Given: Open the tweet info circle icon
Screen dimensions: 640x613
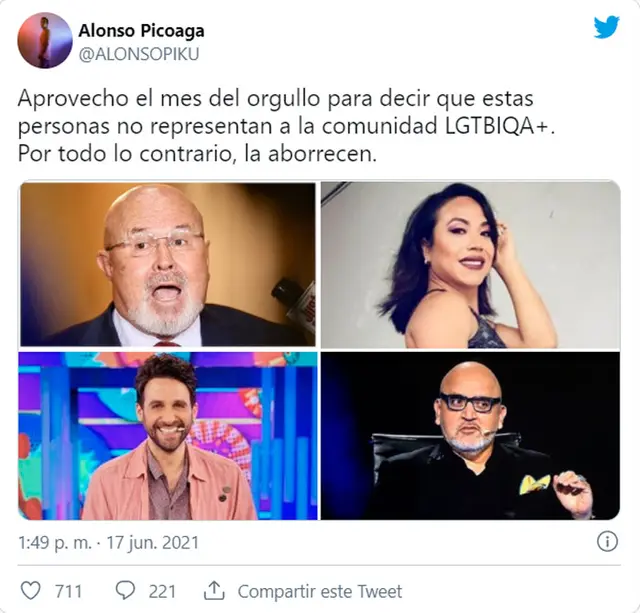Looking at the screenshot, I should click(607, 542).
